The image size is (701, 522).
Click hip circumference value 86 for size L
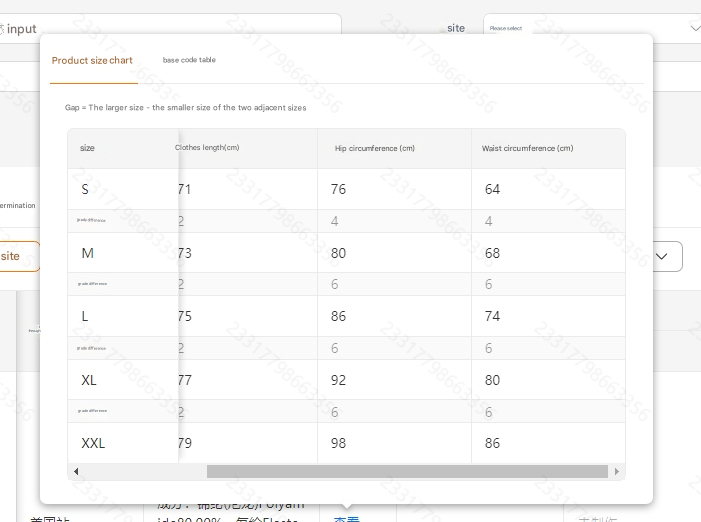pyautogui.click(x=339, y=316)
